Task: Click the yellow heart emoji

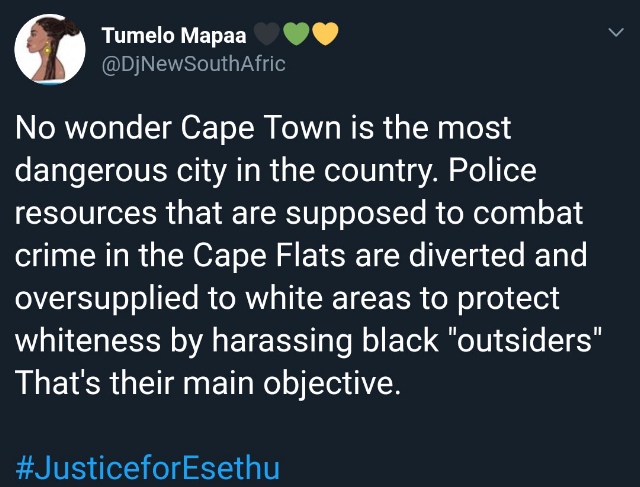Action: (325, 34)
